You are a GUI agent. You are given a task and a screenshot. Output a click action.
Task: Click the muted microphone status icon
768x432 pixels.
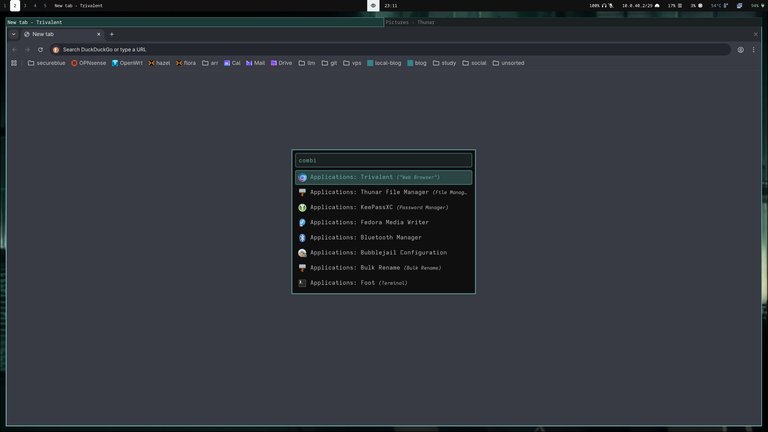click(x=611, y=6)
